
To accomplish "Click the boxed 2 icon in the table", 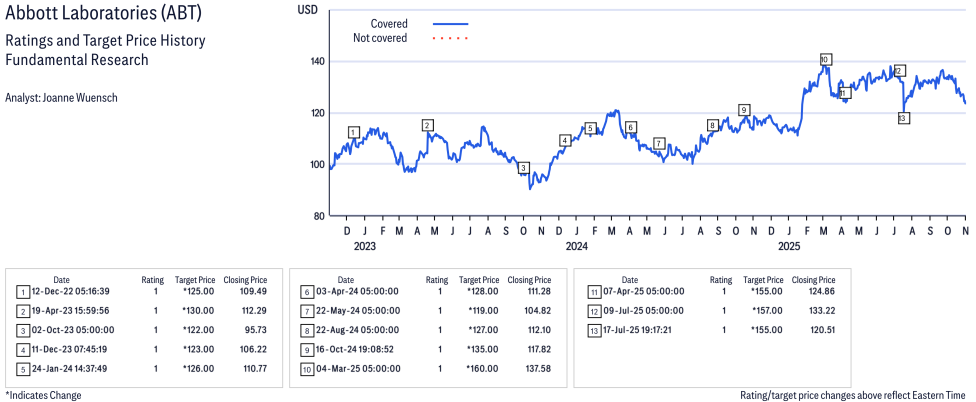I will point(23,311).
